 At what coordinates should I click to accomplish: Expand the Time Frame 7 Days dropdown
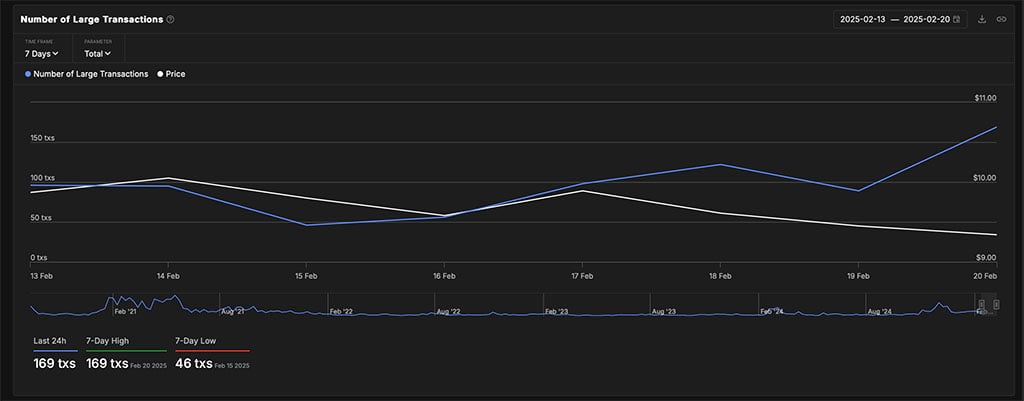coord(42,53)
